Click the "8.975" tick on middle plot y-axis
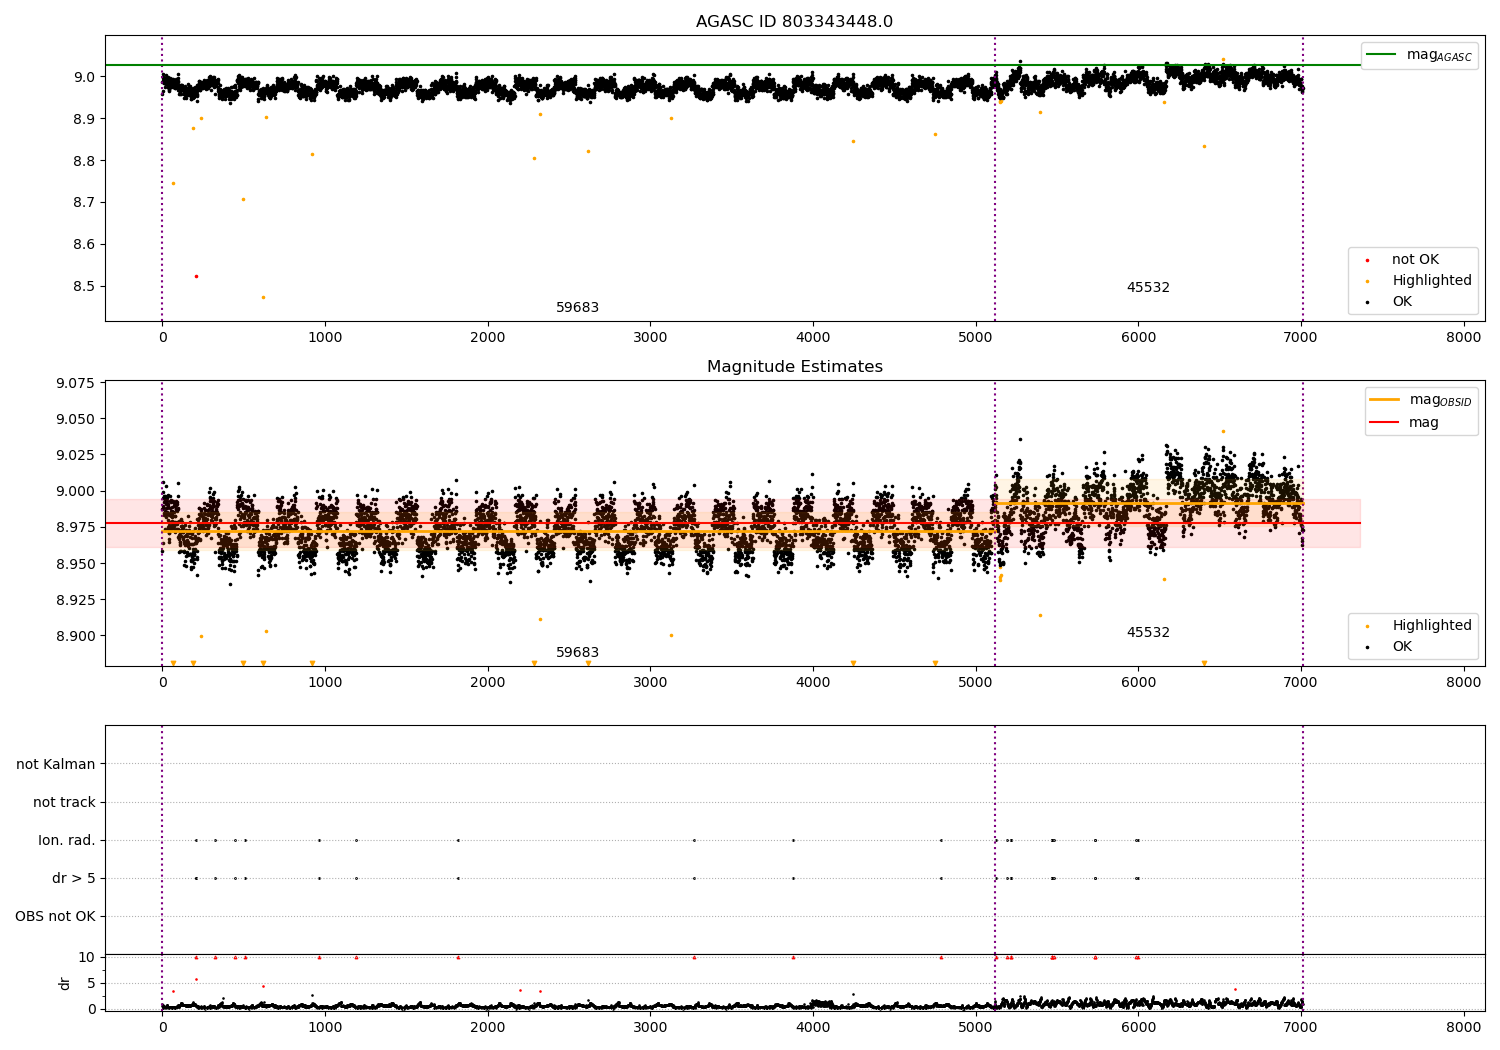This screenshot has height=1050, width=1500. (x=76, y=527)
